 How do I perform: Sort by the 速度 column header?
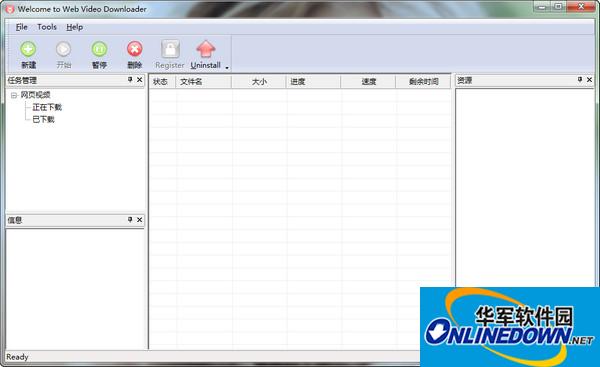pyautogui.click(x=368, y=82)
